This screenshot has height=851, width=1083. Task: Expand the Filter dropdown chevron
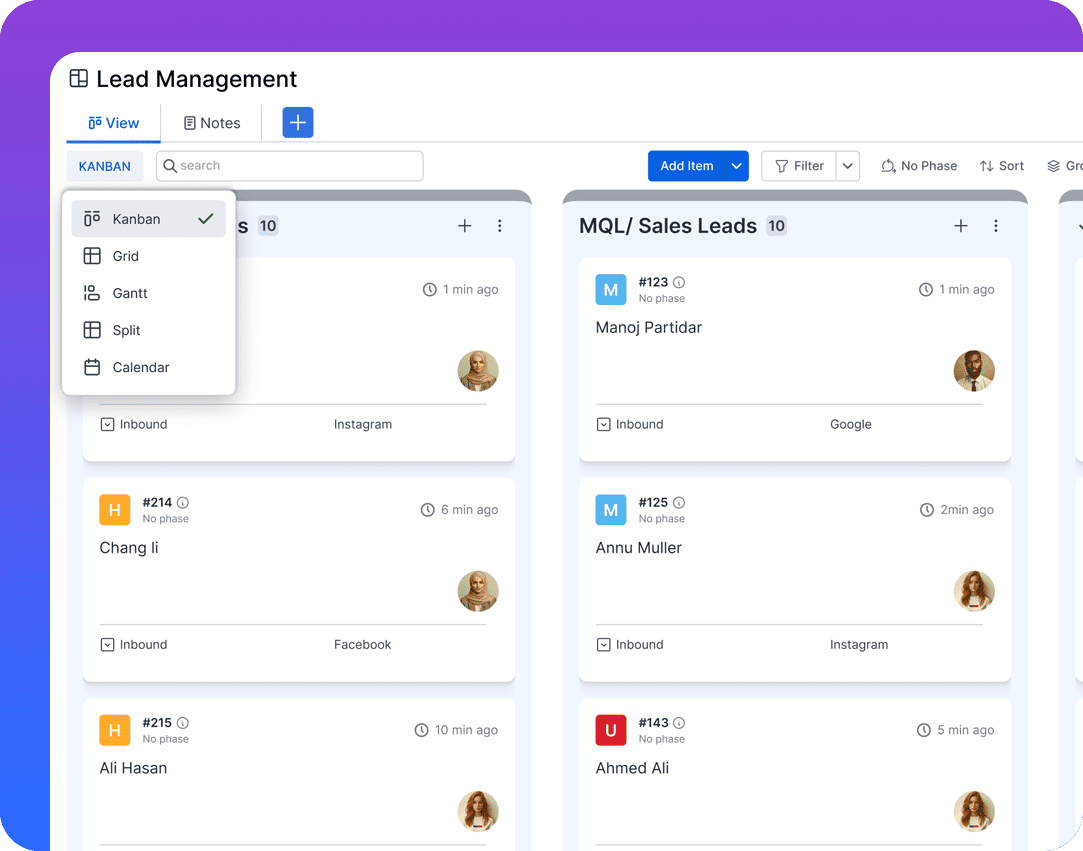pos(847,166)
